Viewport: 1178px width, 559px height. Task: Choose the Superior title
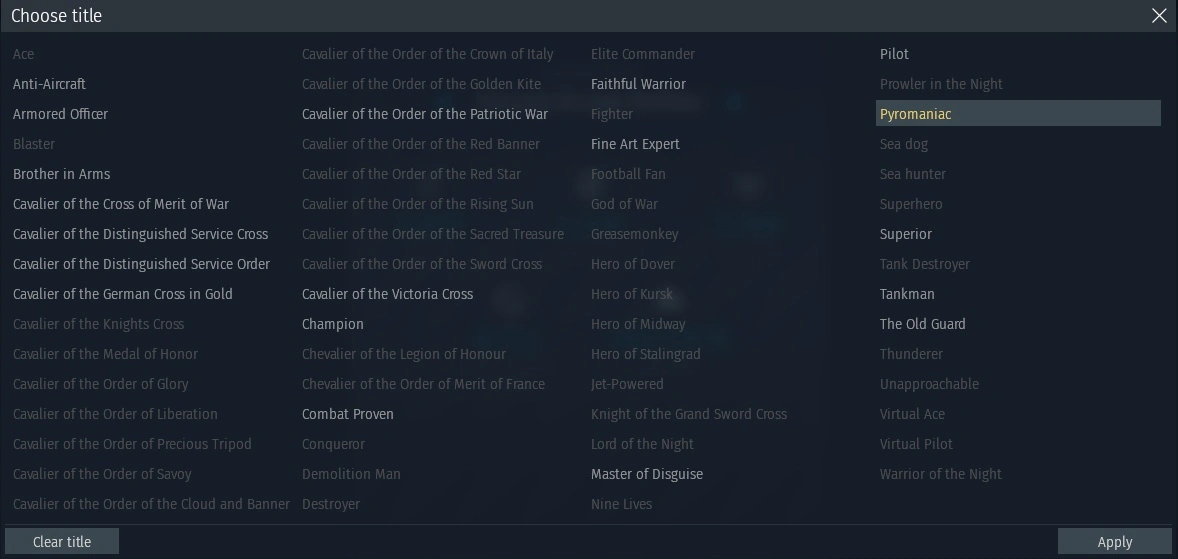905,234
